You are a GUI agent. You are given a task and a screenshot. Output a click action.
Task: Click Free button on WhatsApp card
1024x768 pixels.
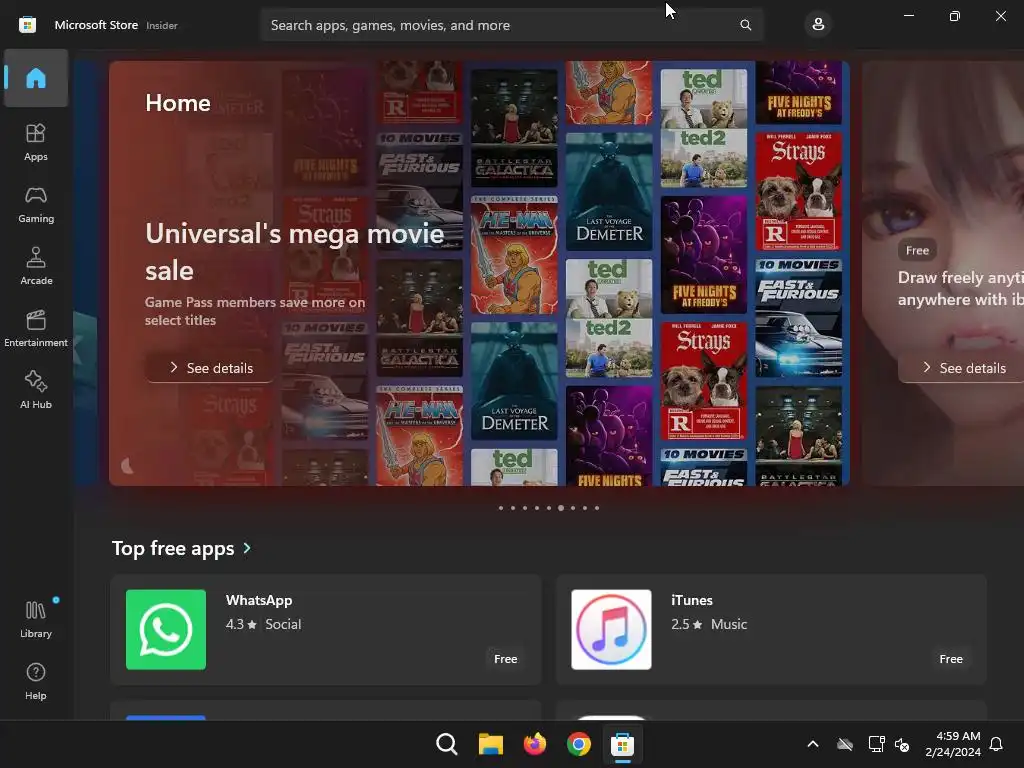click(505, 659)
